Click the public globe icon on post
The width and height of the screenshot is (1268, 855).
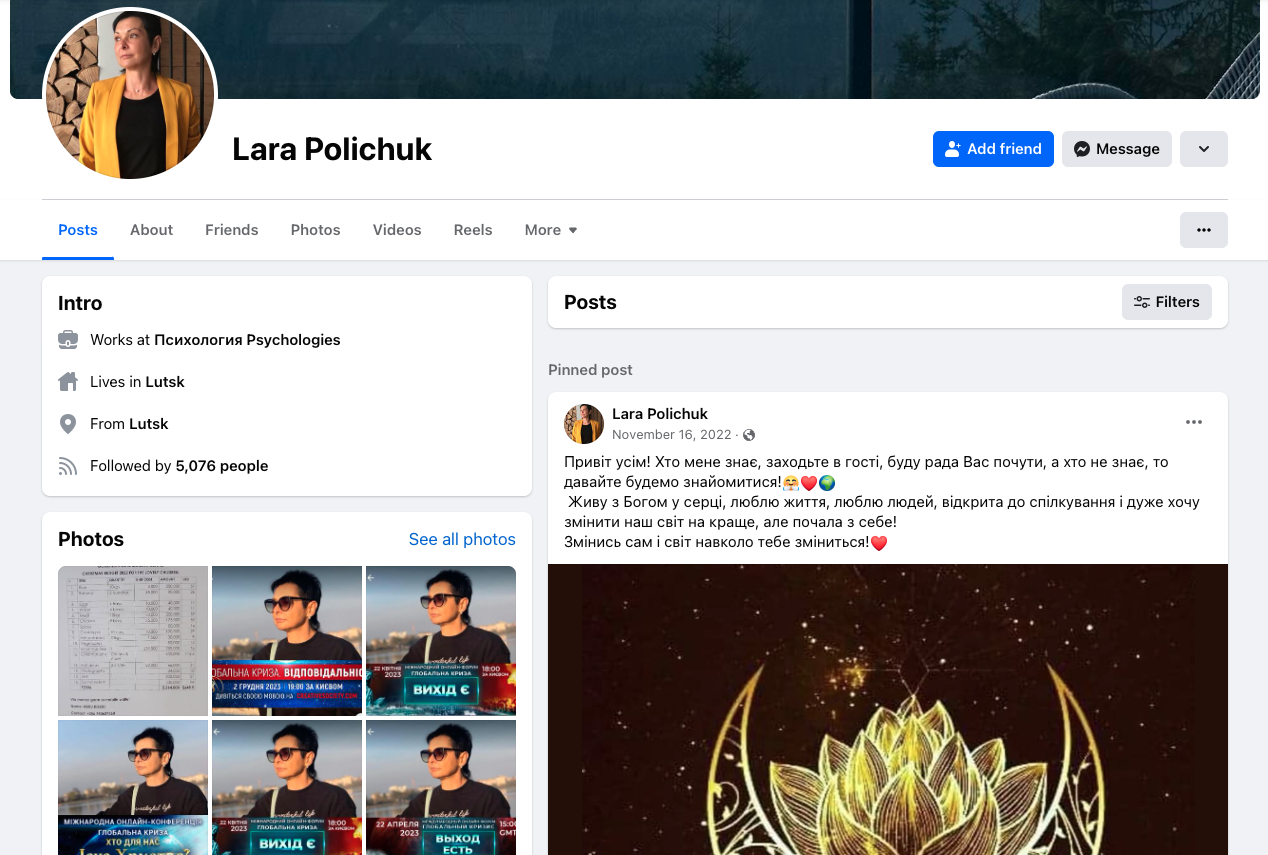(749, 435)
